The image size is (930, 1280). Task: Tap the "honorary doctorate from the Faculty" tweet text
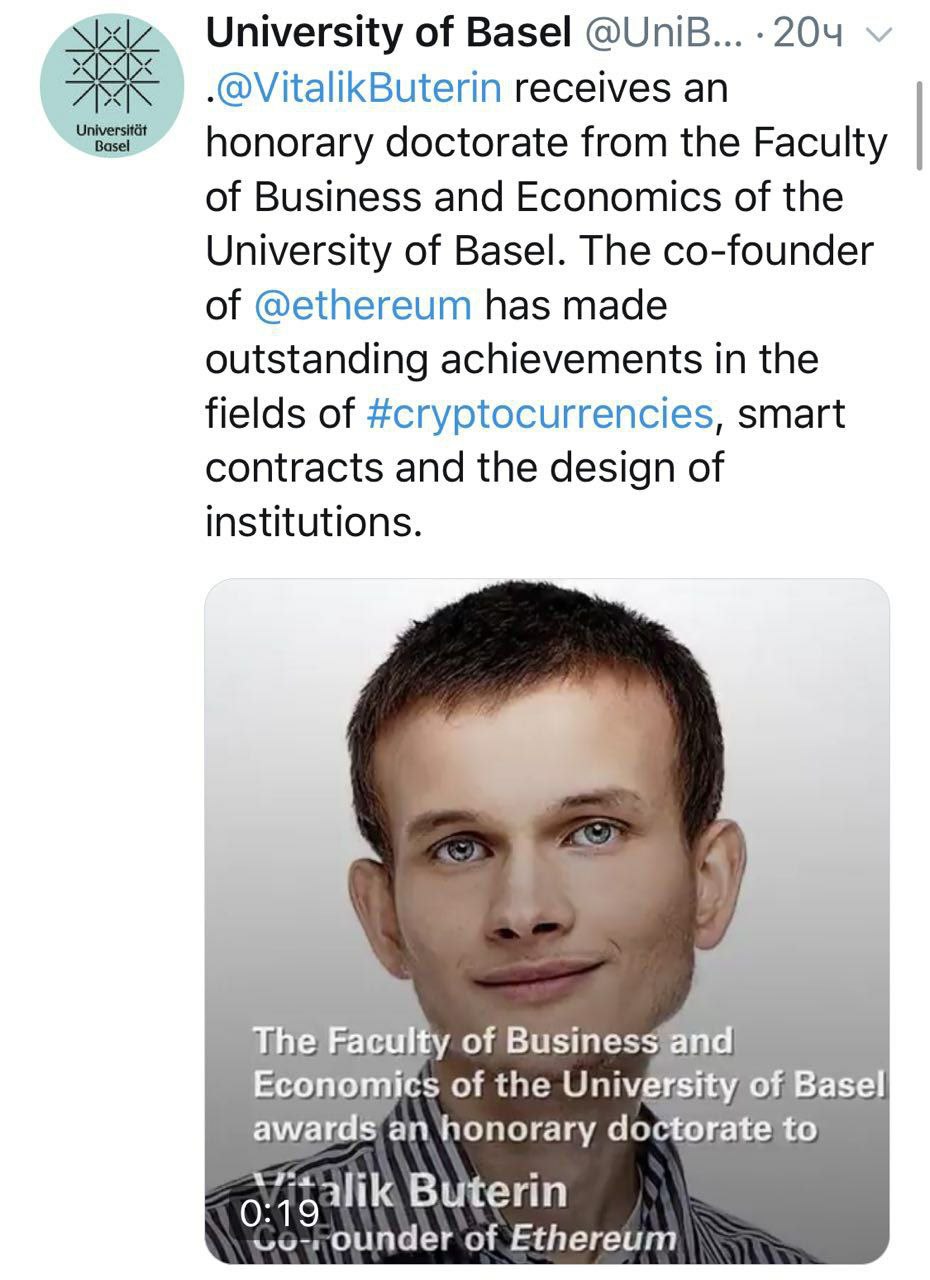(546, 142)
